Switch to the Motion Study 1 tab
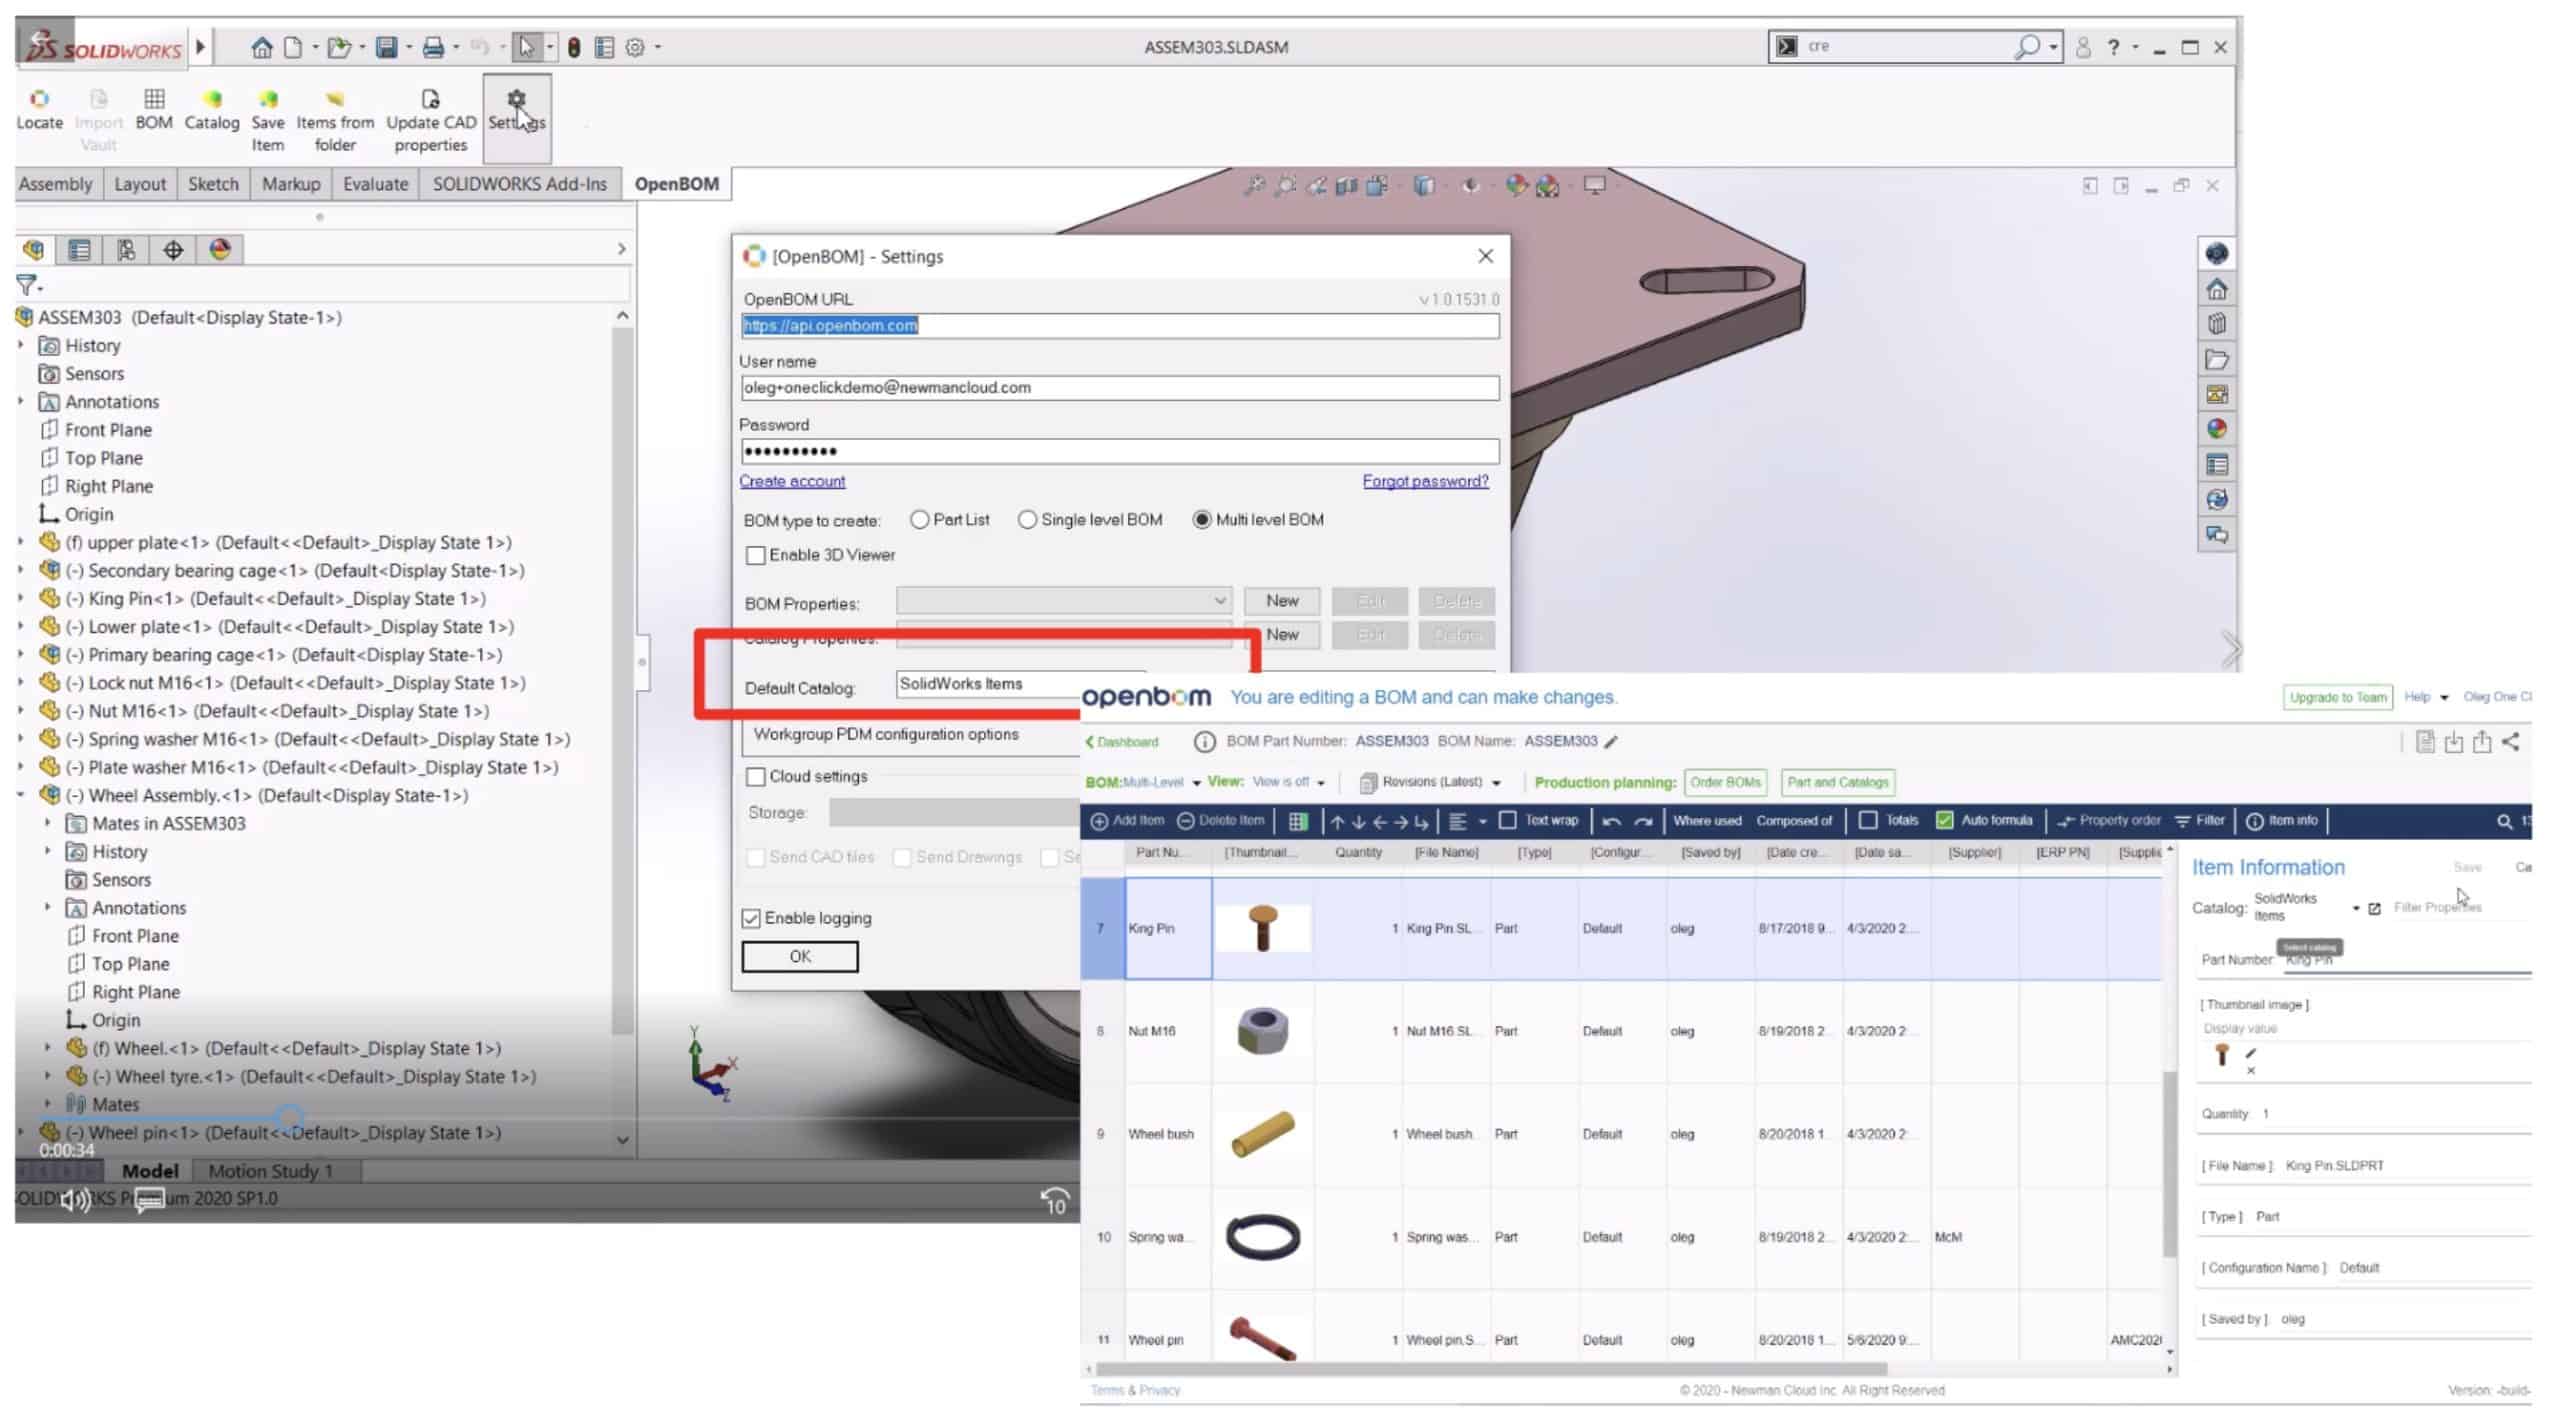Image resolution: width=2560 pixels, height=1426 pixels. 270,1171
